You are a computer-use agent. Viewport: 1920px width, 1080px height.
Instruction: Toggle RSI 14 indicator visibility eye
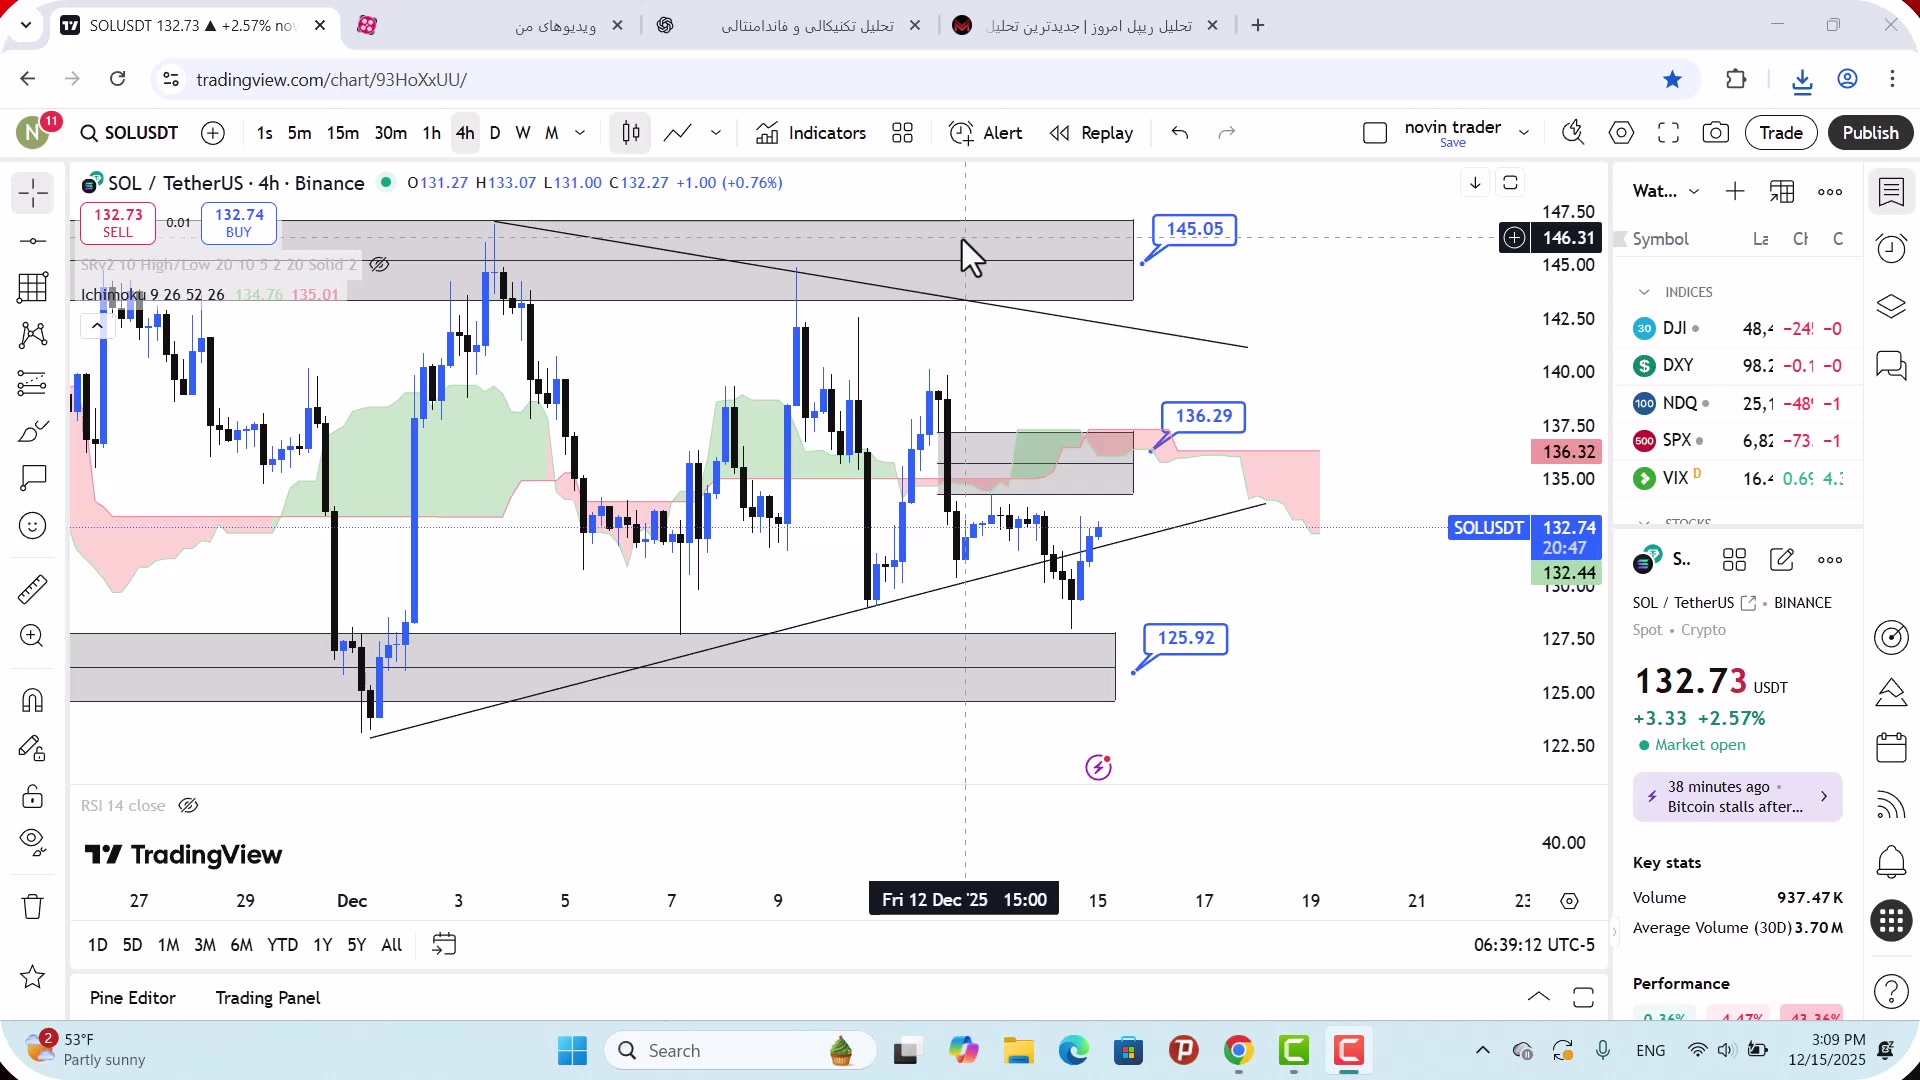[188, 806]
